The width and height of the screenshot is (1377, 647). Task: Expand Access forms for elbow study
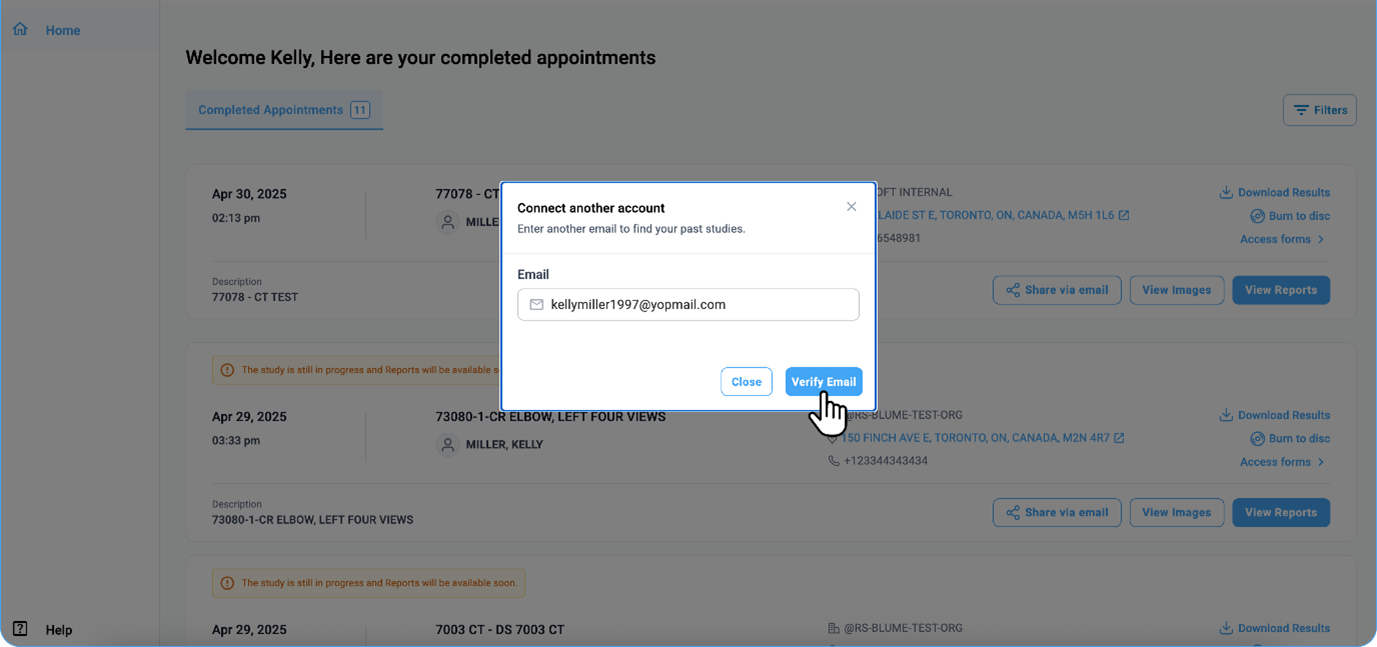tap(1282, 462)
